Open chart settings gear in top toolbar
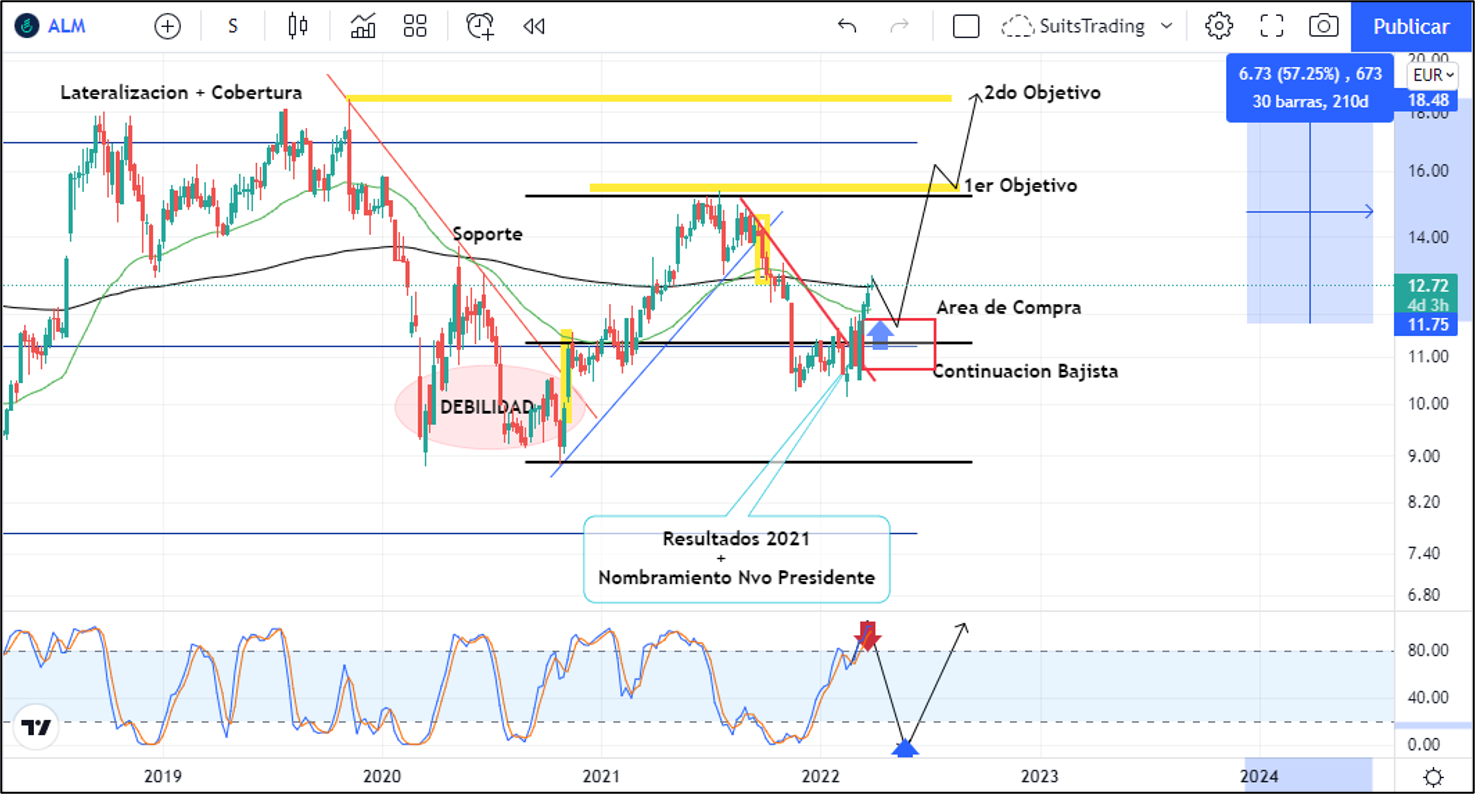Viewport: 1476px width, 794px height. 1218,27
